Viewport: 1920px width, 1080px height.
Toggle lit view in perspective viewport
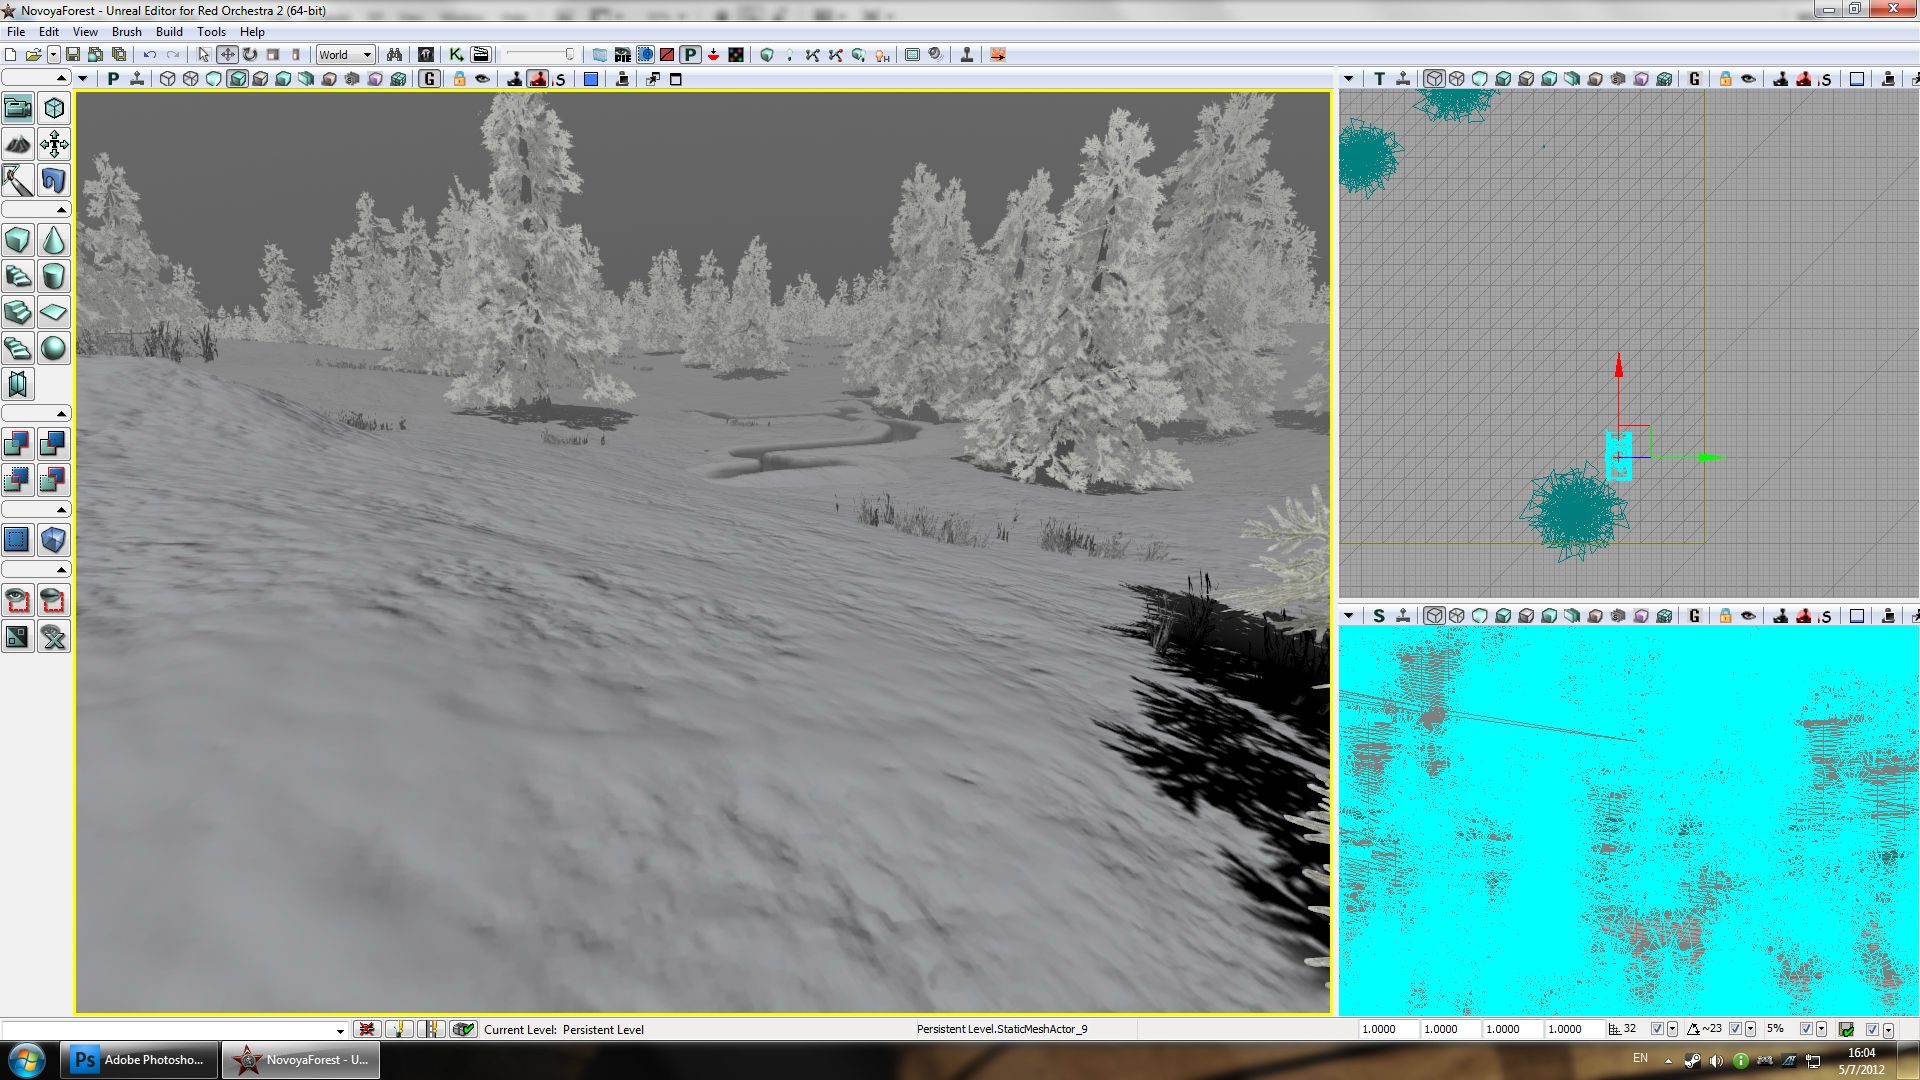pos(237,79)
